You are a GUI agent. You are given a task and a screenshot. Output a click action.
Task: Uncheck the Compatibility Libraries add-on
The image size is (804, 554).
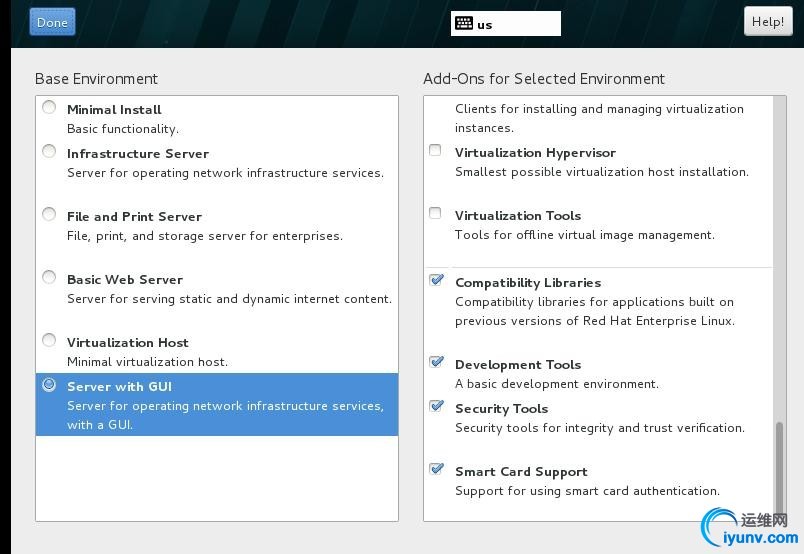click(x=436, y=280)
